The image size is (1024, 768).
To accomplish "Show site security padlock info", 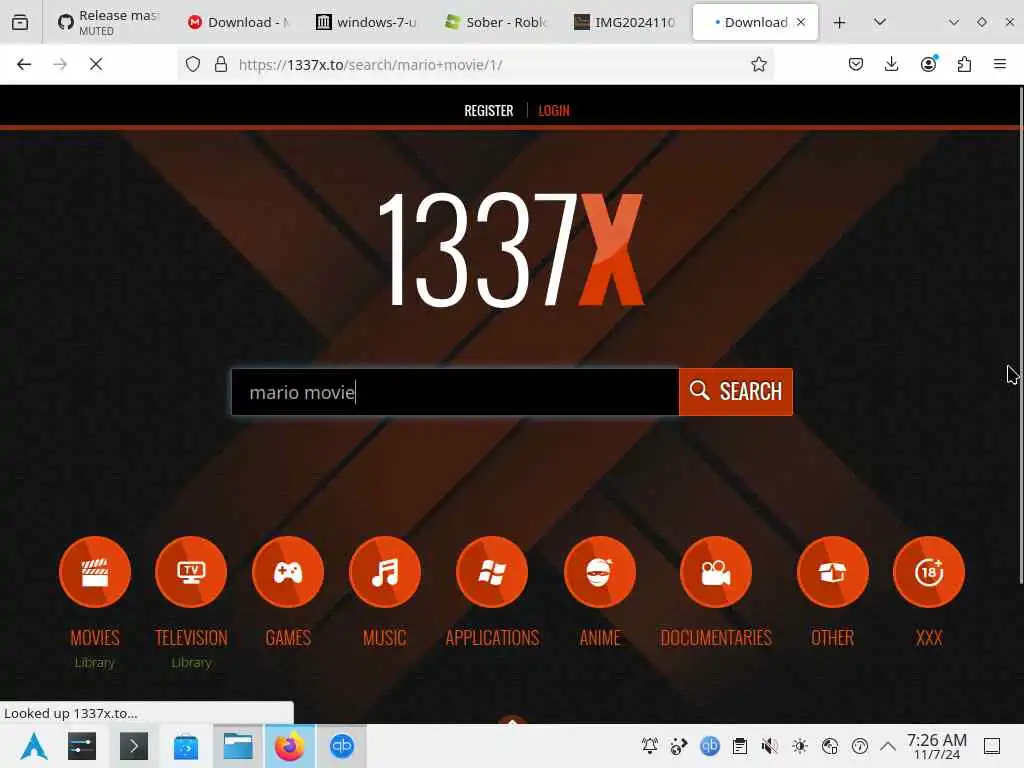I will coord(221,64).
